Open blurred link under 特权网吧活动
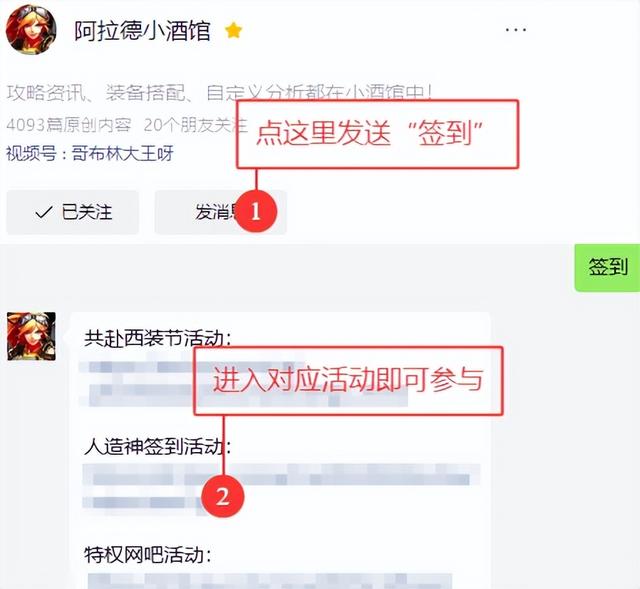Image resolution: width=640 pixels, height=589 pixels. pyautogui.click(x=269, y=581)
